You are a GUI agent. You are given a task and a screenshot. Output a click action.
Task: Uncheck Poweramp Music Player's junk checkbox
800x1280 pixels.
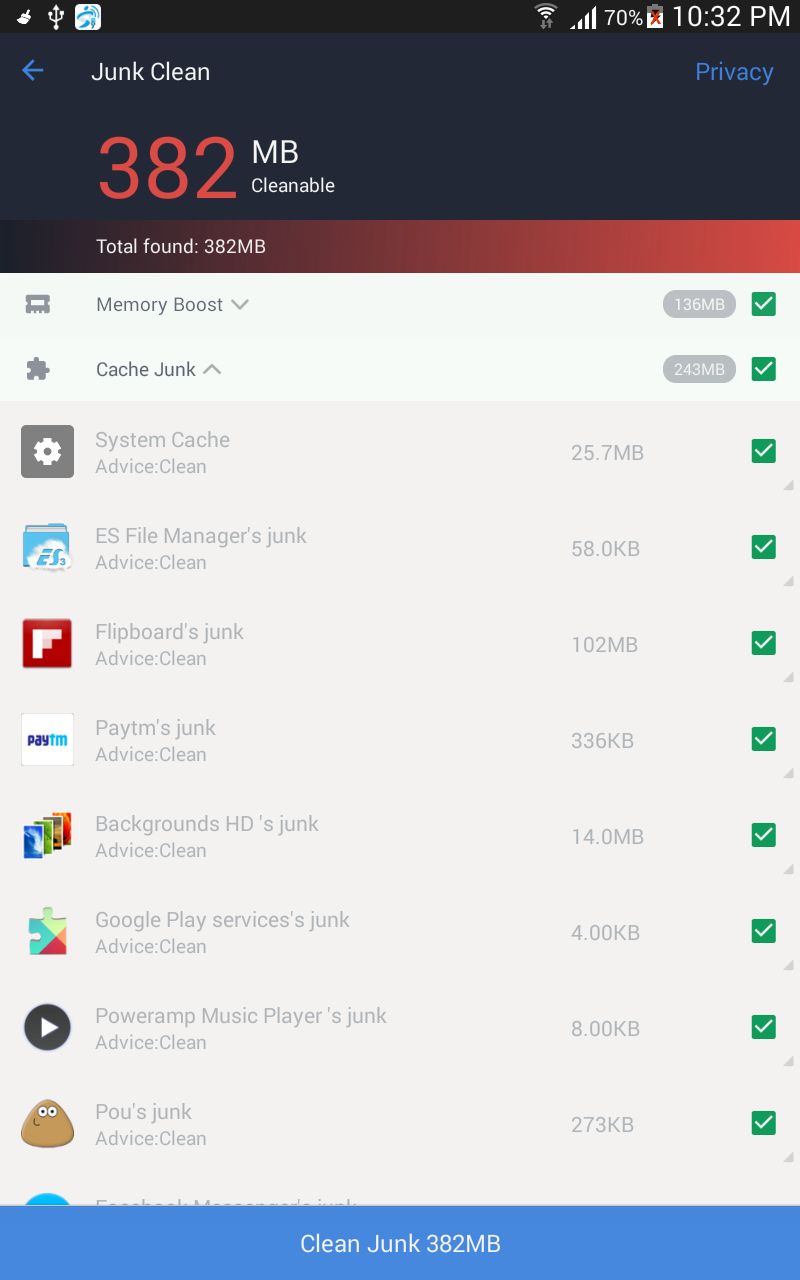764,1027
